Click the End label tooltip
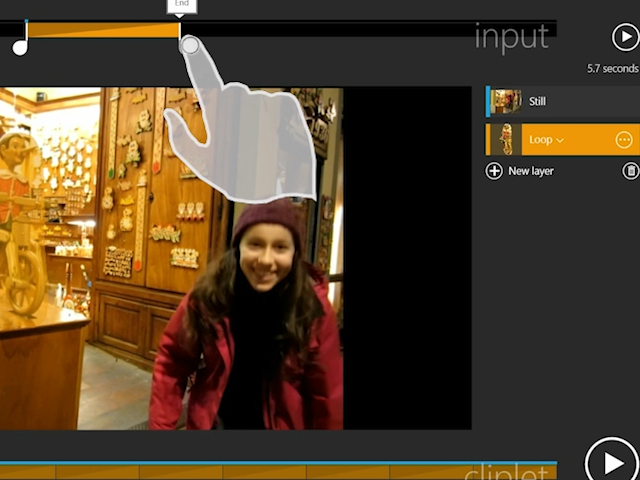The image size is (640, 480). point(181,5)
